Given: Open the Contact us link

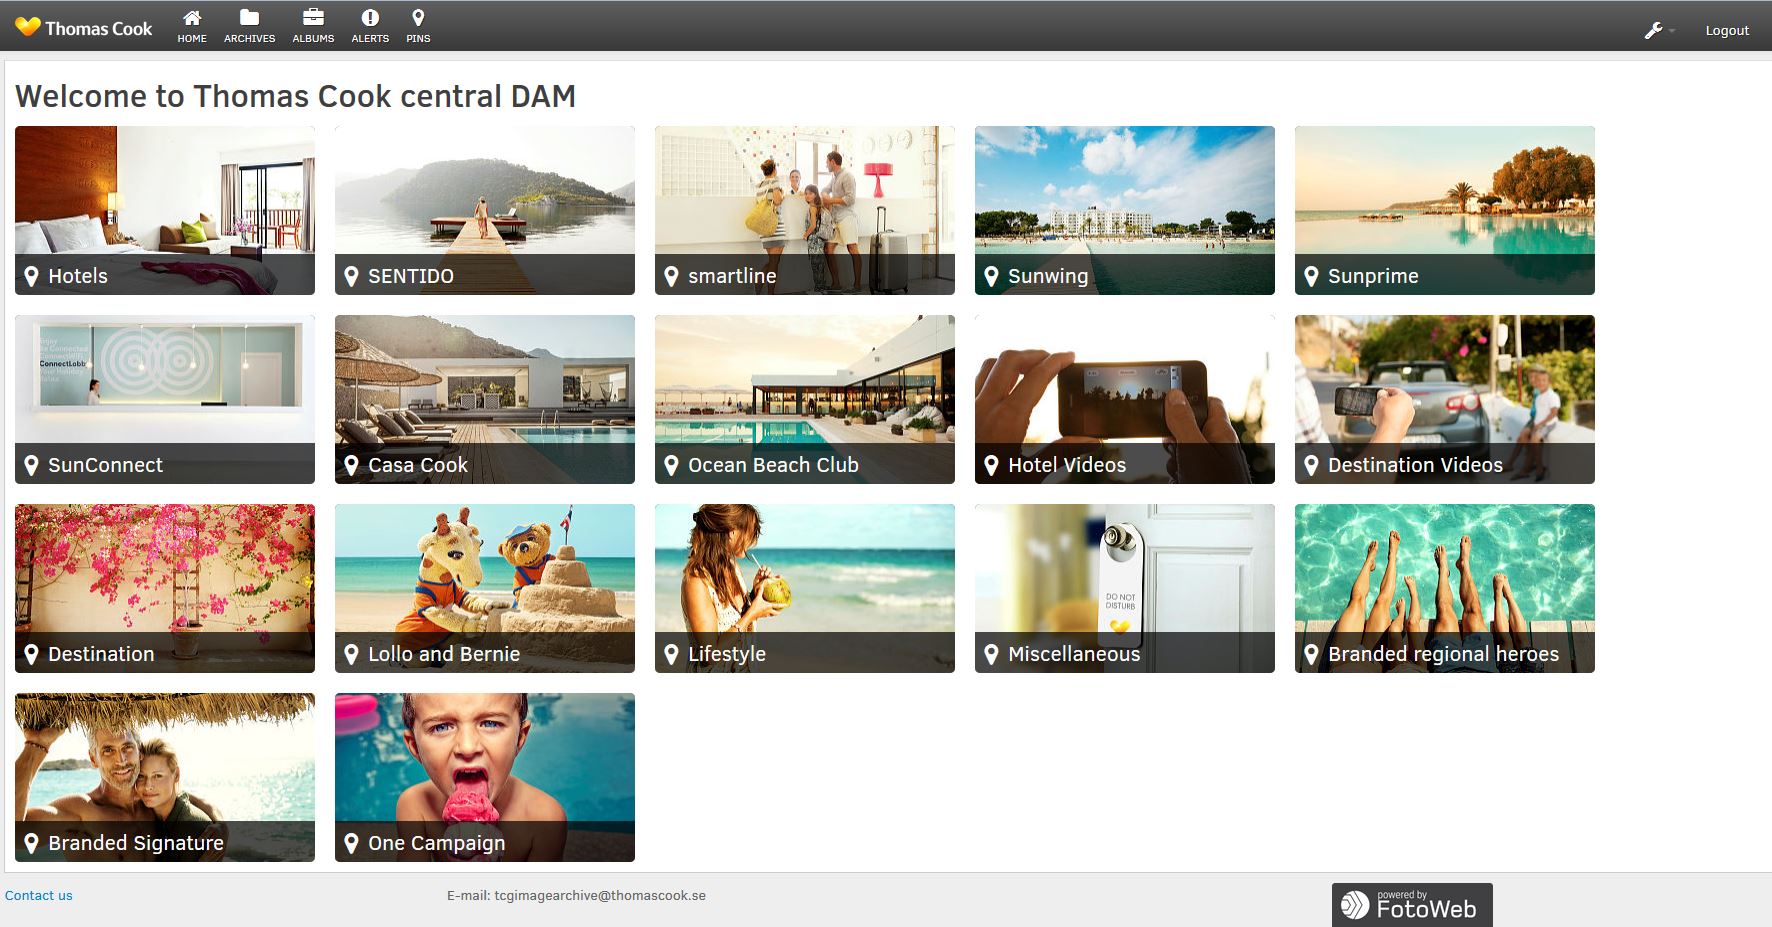Looking at the screenshot, I should [x=39, y=895].
